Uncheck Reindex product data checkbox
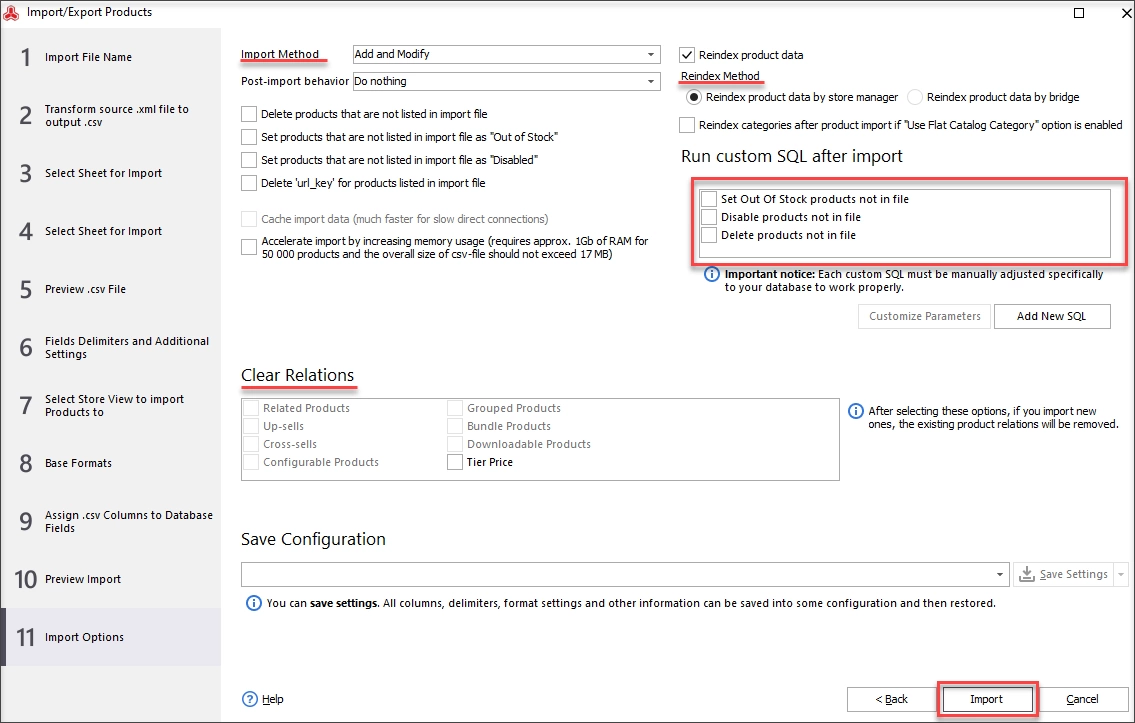 coord(687,55)
